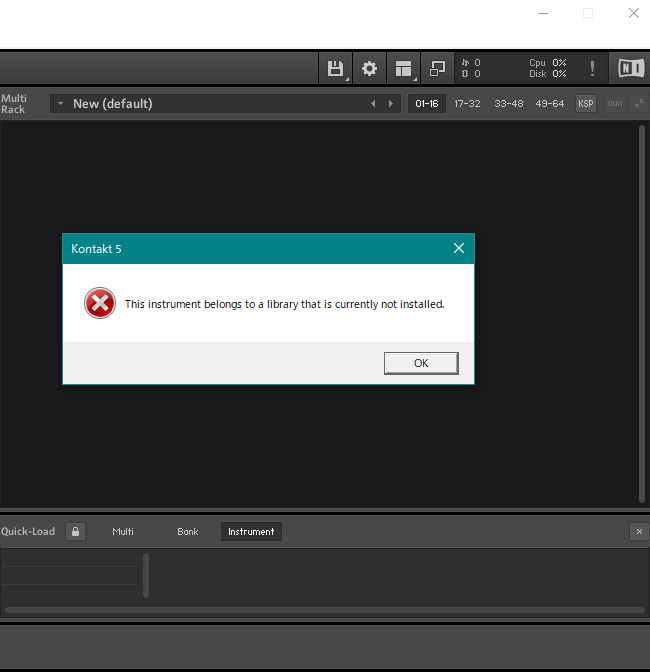Image resolution: width=650 pixels, height=672 pixels.
Task: Close the Kontakt 5 error dialog with X
Action: point(459,248)
